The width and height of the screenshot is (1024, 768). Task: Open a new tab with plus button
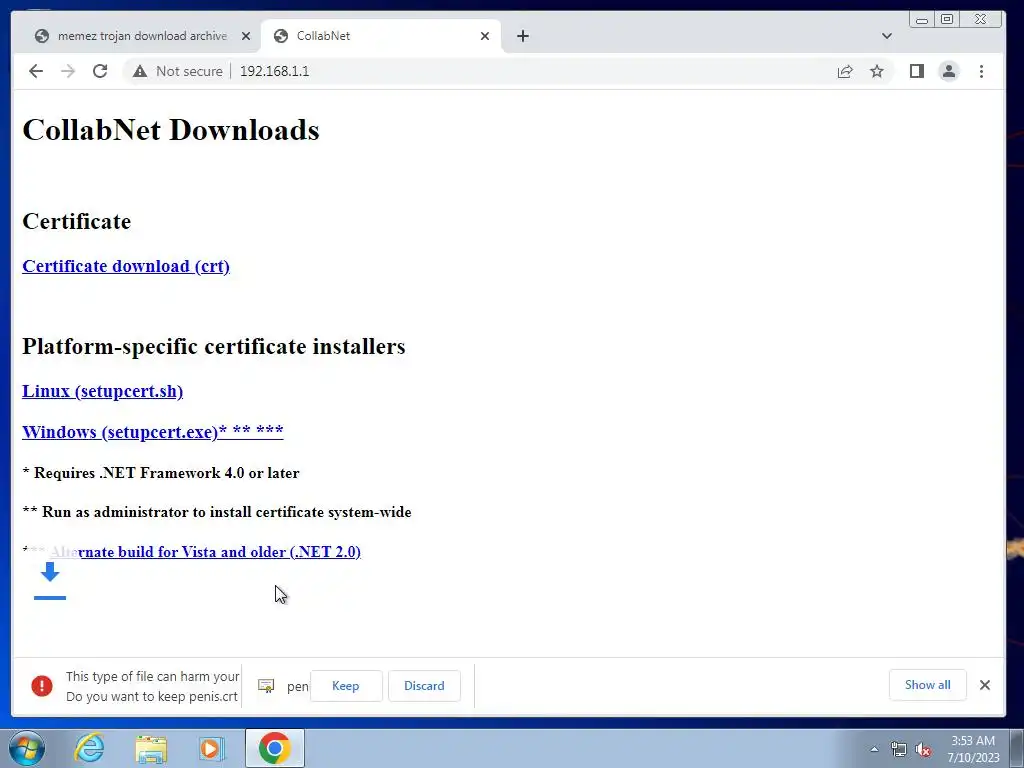[522, 36]
